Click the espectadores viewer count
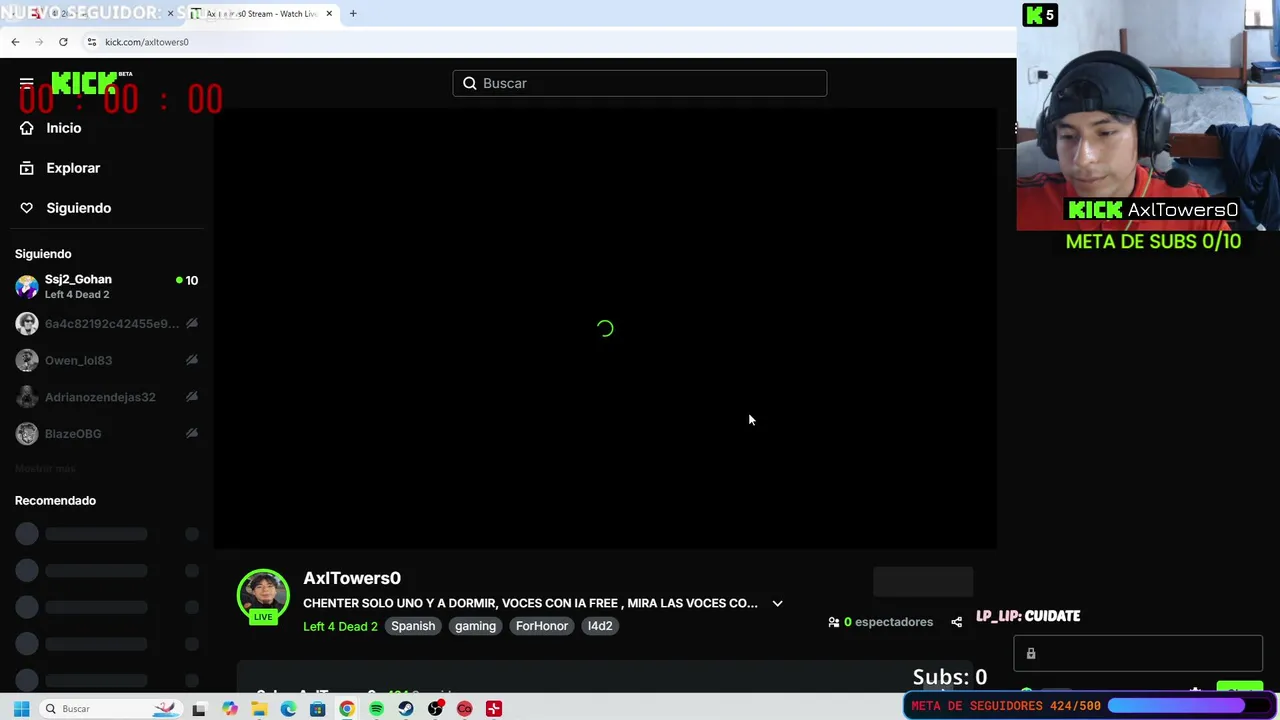Screen dimensions: 1280x720 pos(881,622)
